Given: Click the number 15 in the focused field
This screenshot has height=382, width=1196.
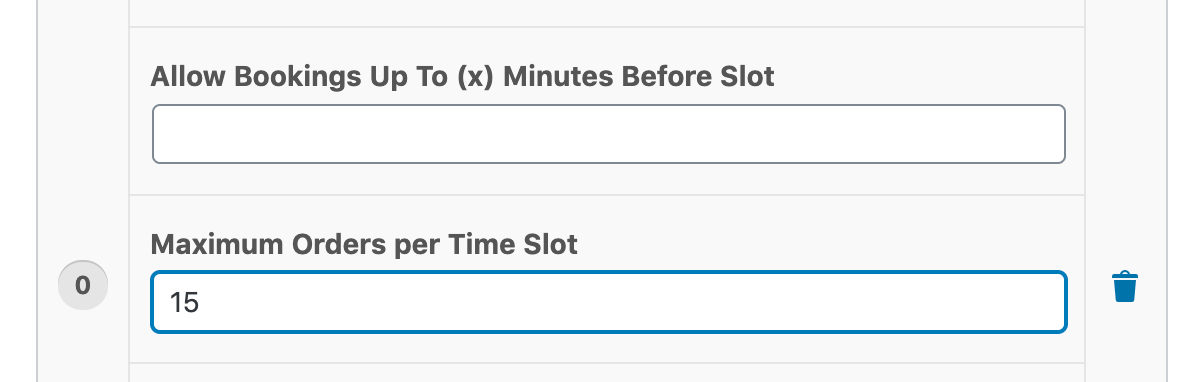Looking at the screenshot, I should point(185,303).
